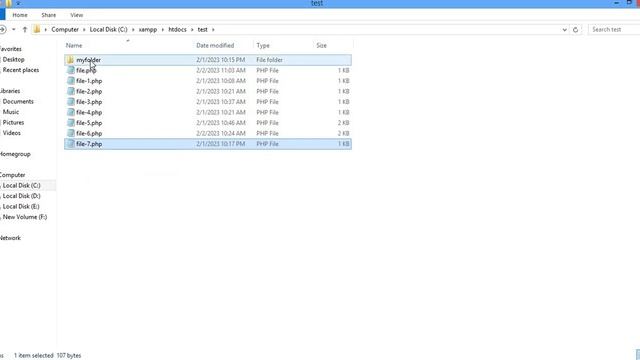The image size is (640, 360).
Task: Sort files by the Name column
Action: click(x=74, y=45)
